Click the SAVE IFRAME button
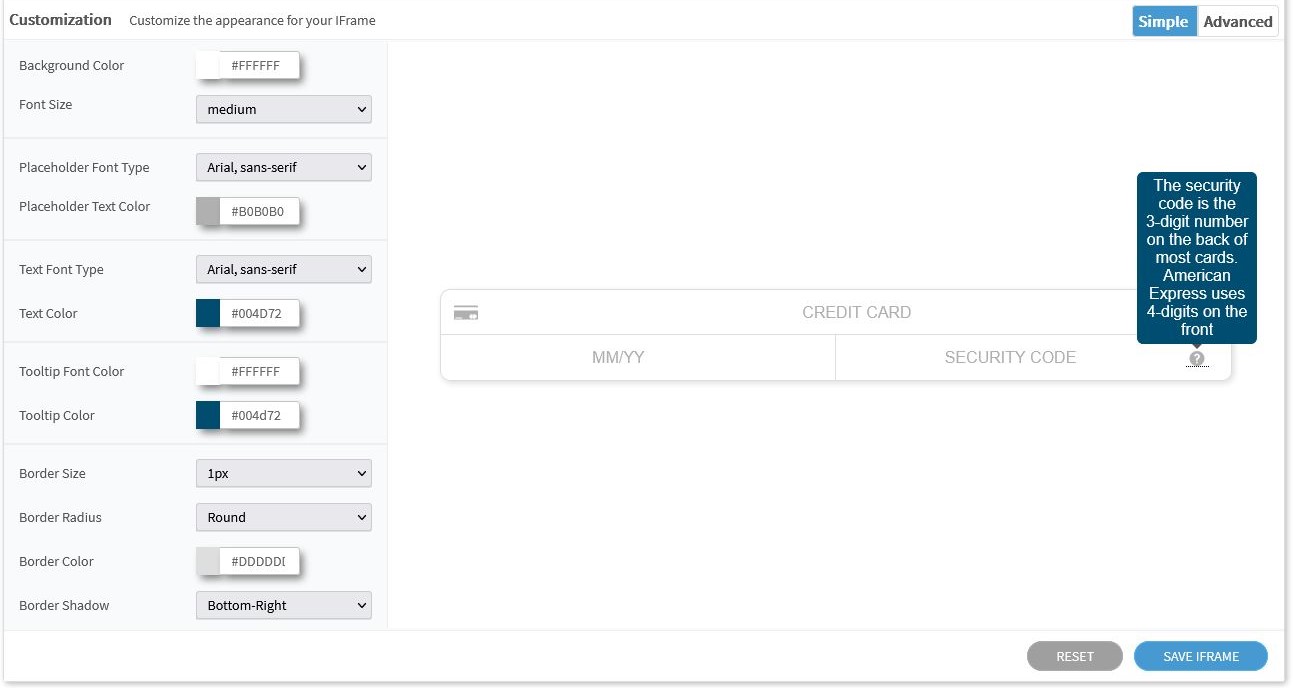Image resolution: width=1293 pixels, height=688 pixels. 1200,656
